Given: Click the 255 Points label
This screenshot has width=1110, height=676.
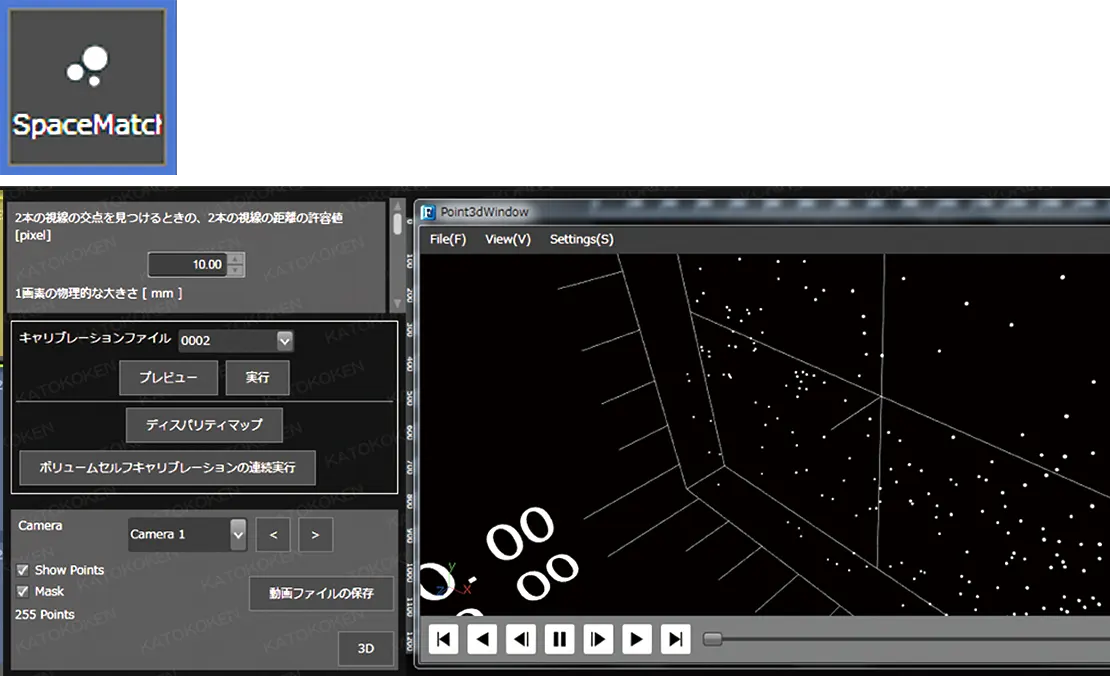Looking at the screenshot, I should (45, 614).
